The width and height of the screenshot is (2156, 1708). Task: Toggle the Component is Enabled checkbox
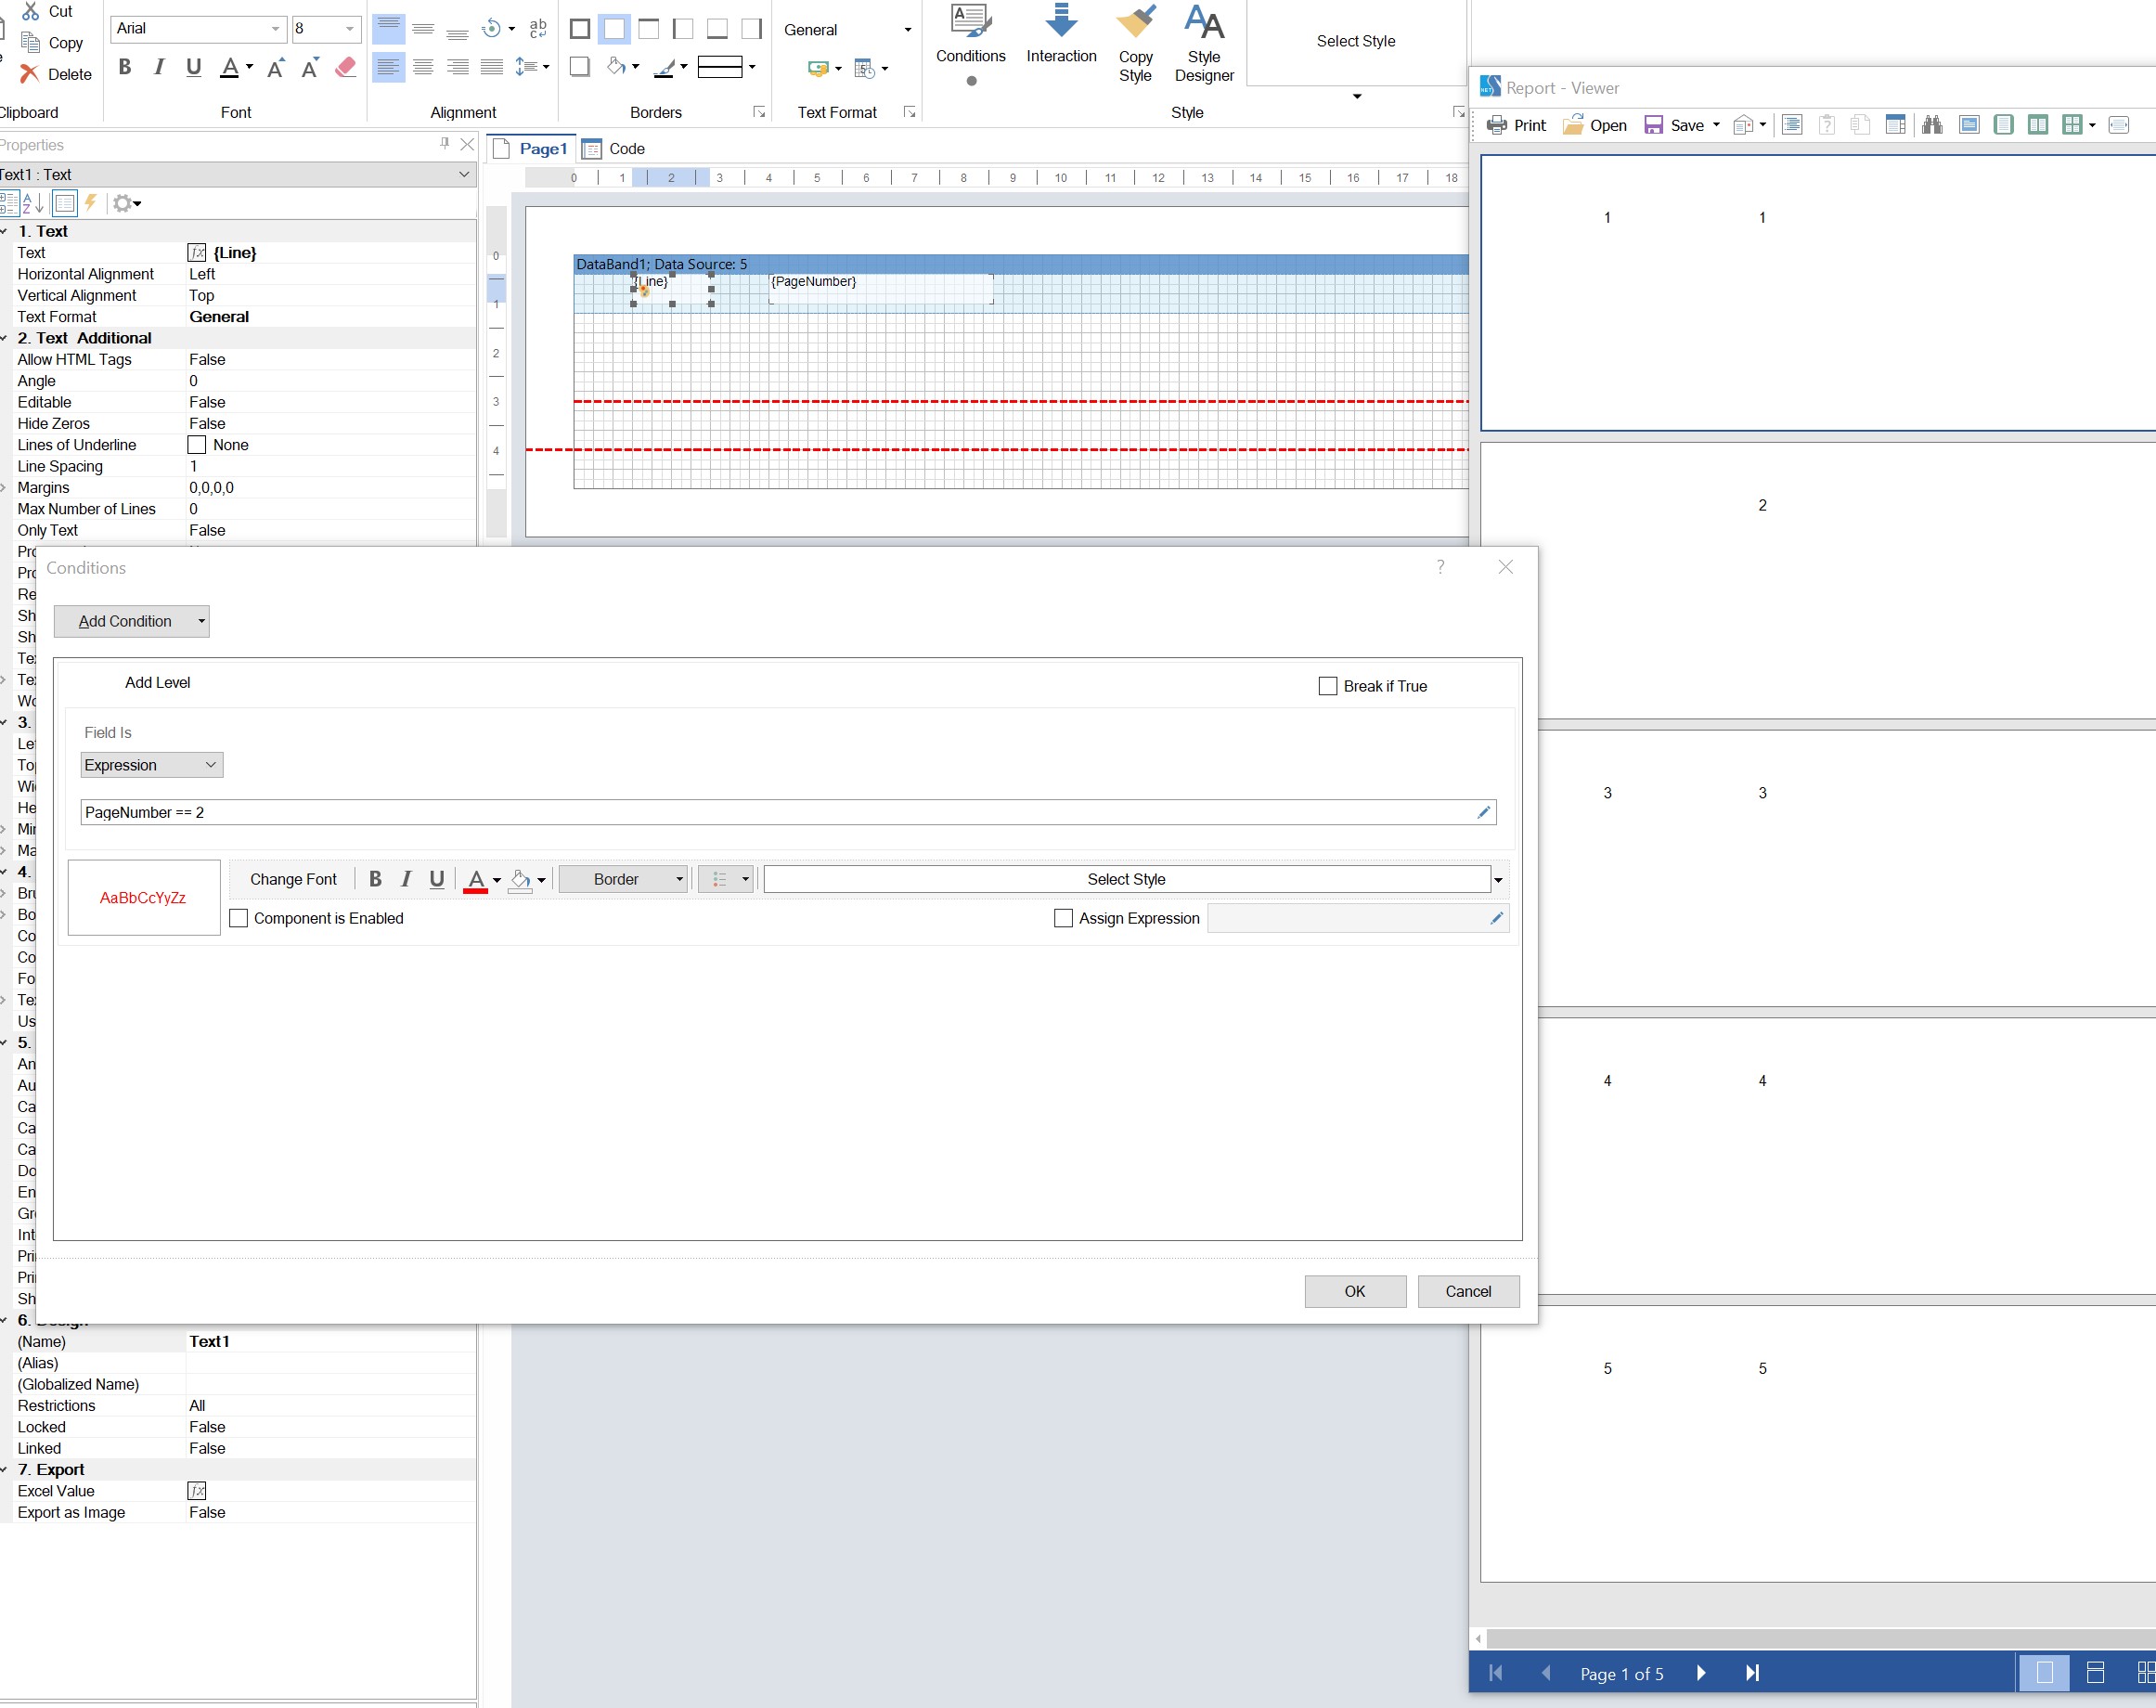point(239,917)
